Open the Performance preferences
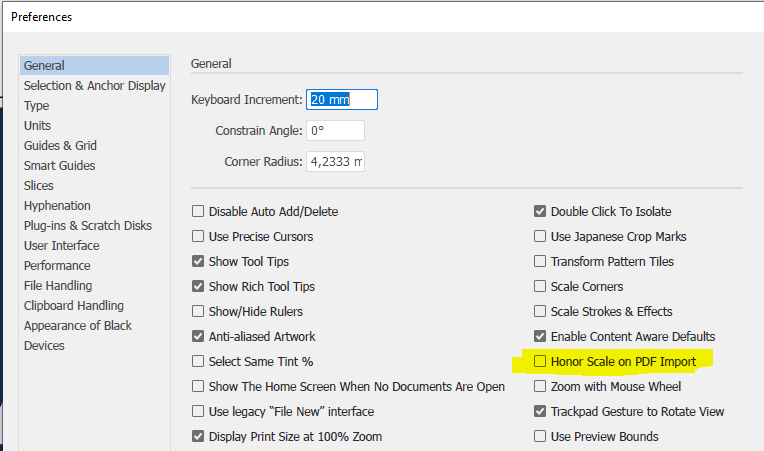Image resolution: width=764 pixels, height=451 pixels. point(57,266)
